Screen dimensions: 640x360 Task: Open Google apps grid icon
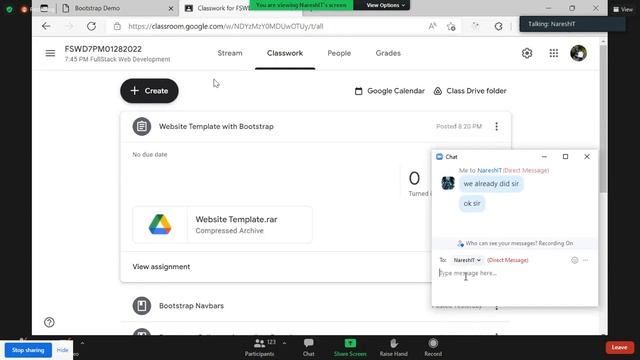(553, 53)
